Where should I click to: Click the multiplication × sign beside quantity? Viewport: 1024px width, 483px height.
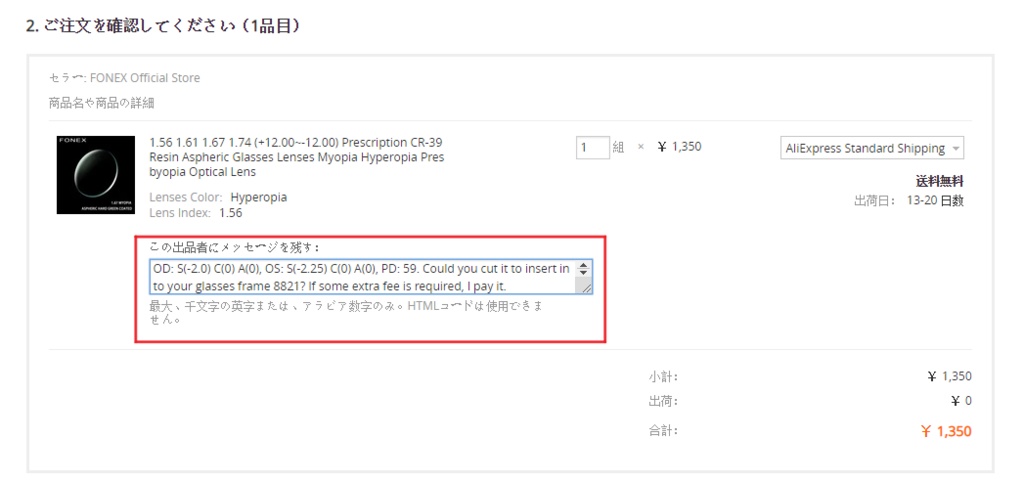[641, 147]
